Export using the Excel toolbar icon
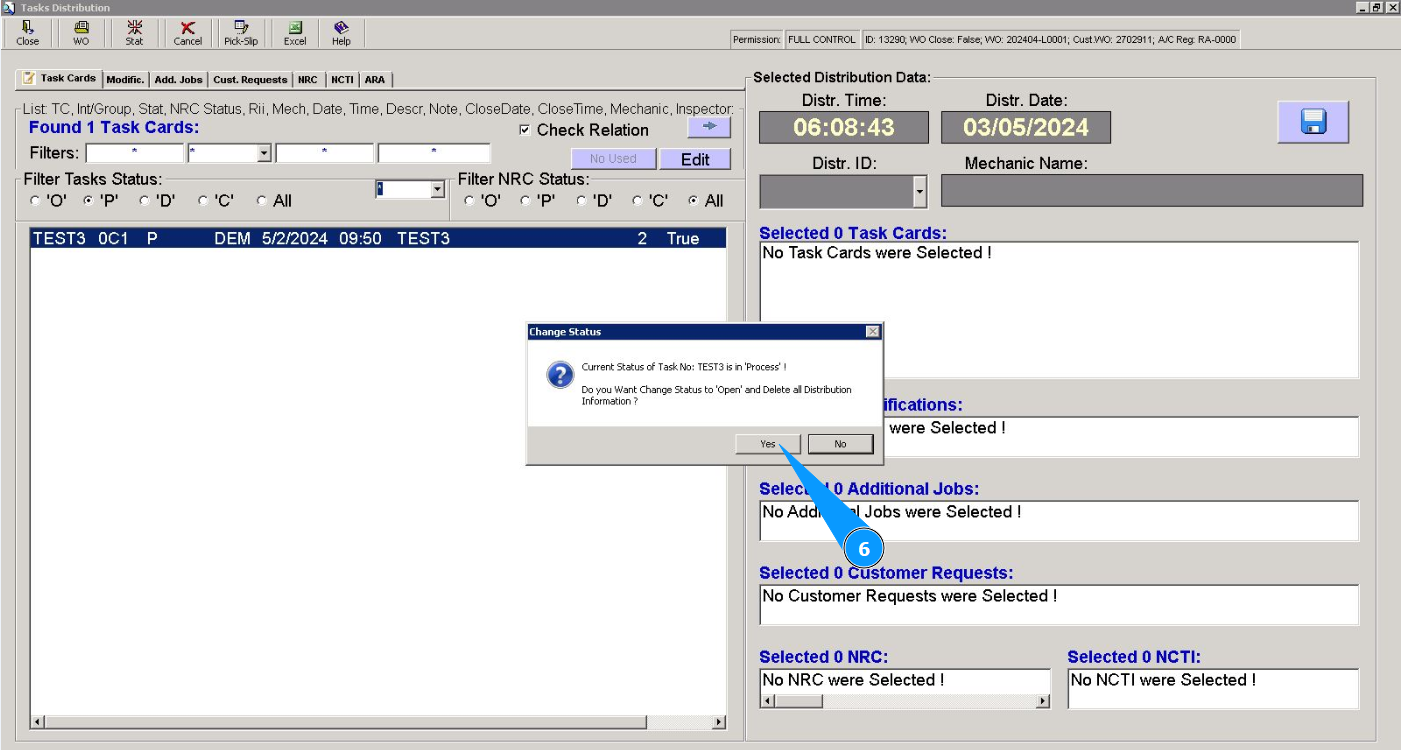 coord(295,33)
